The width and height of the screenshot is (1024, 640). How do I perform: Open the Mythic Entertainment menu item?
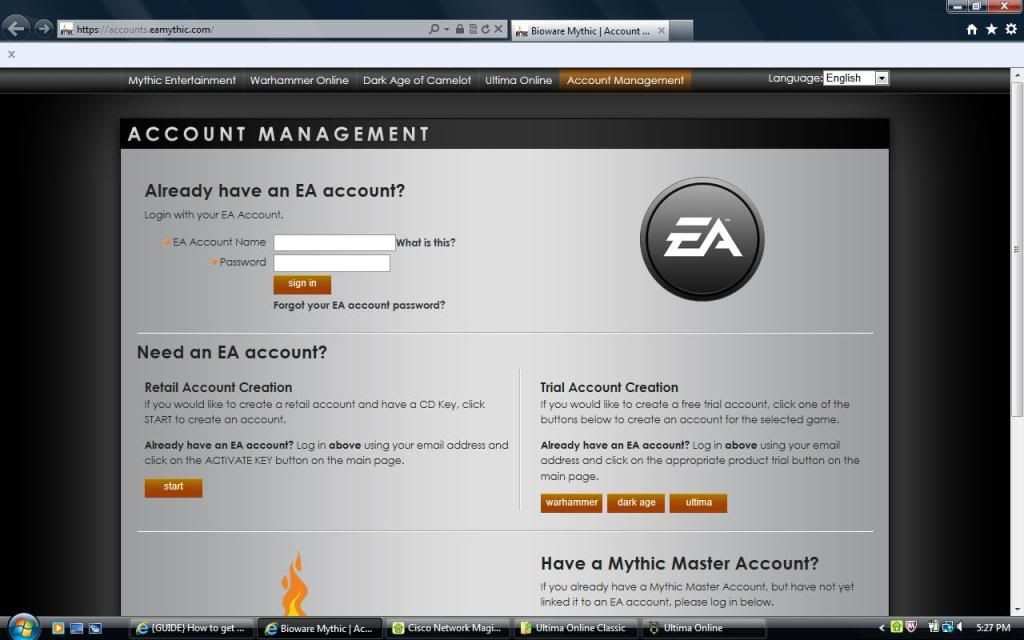[182, 80]
